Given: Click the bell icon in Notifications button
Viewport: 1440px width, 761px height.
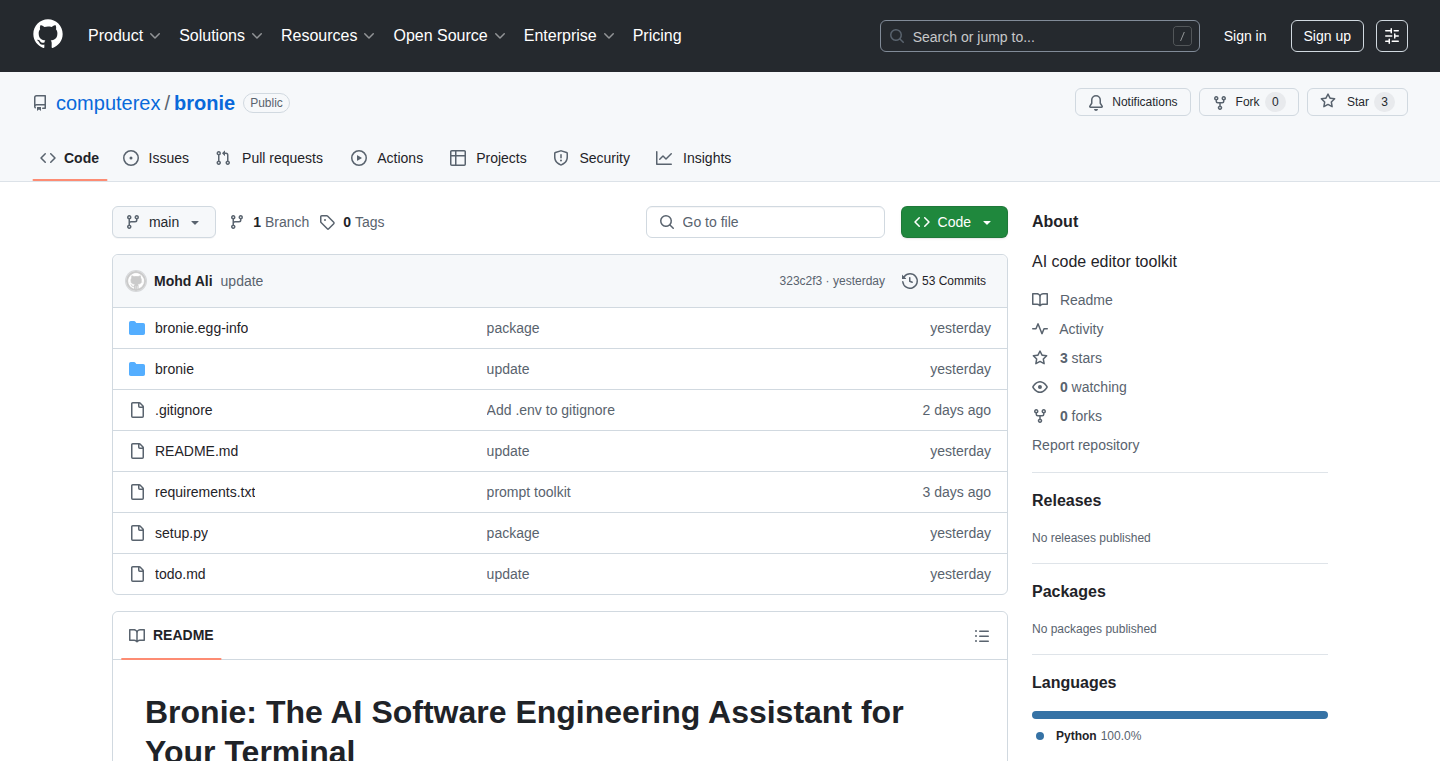Looking at the screenshot, I should 1096,102.
